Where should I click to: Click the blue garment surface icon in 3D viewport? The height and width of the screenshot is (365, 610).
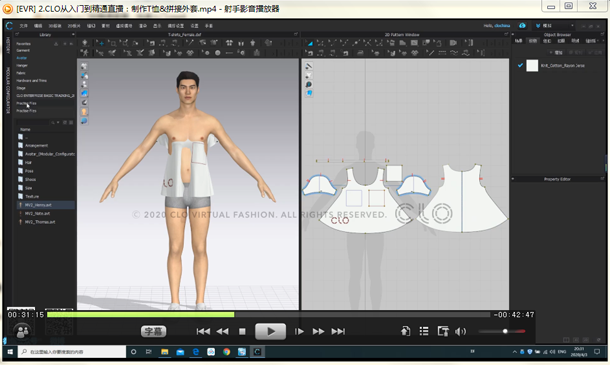(84, 93)
